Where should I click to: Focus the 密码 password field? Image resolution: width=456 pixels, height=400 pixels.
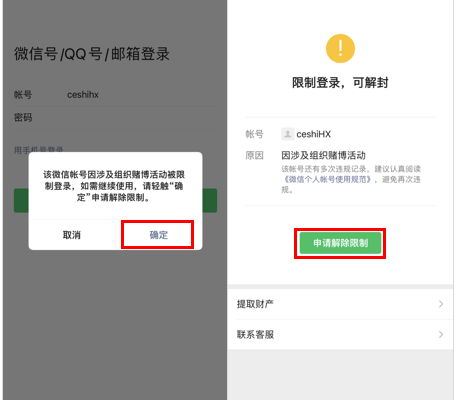[115, 118]
